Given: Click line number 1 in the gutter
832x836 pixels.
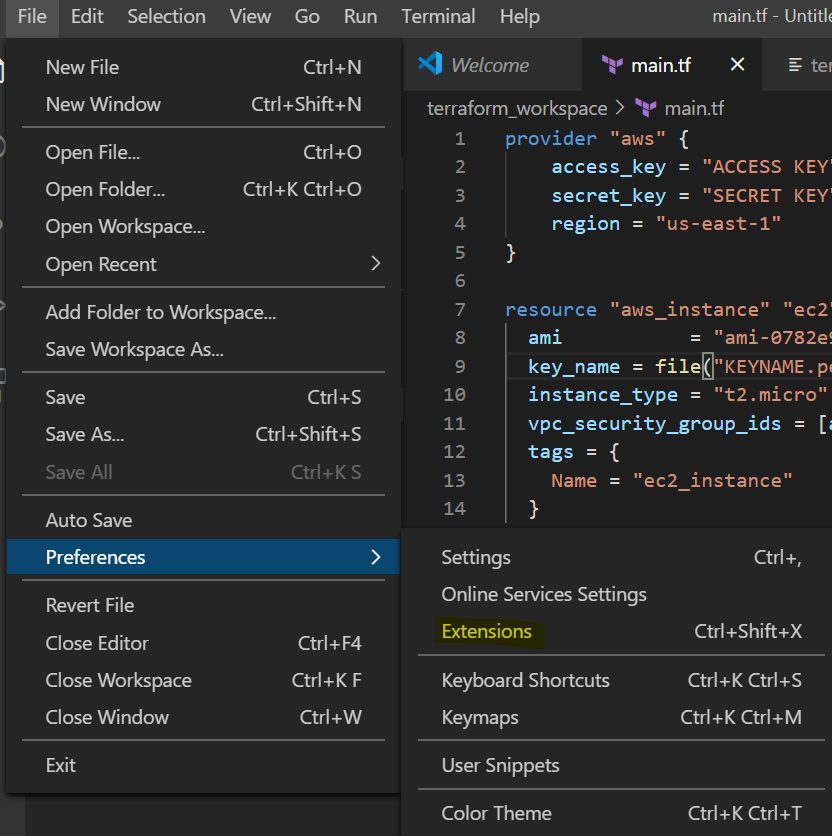Looking at the screenshot, I should click(x=460, y=139).
